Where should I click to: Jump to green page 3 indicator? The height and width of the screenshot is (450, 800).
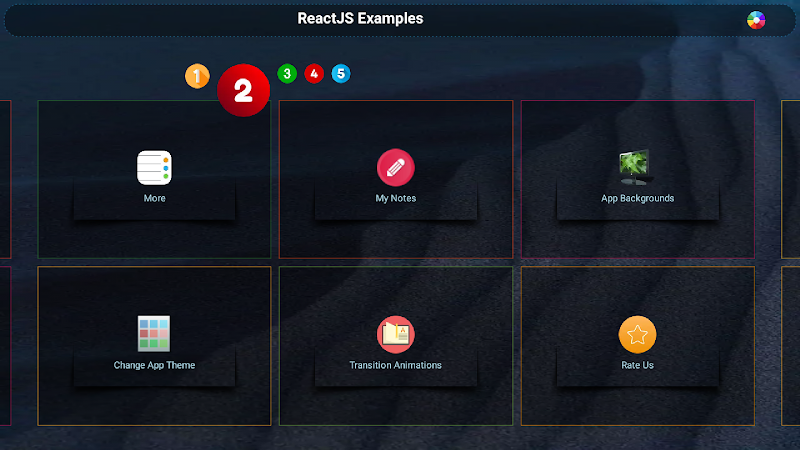[287, 73]
